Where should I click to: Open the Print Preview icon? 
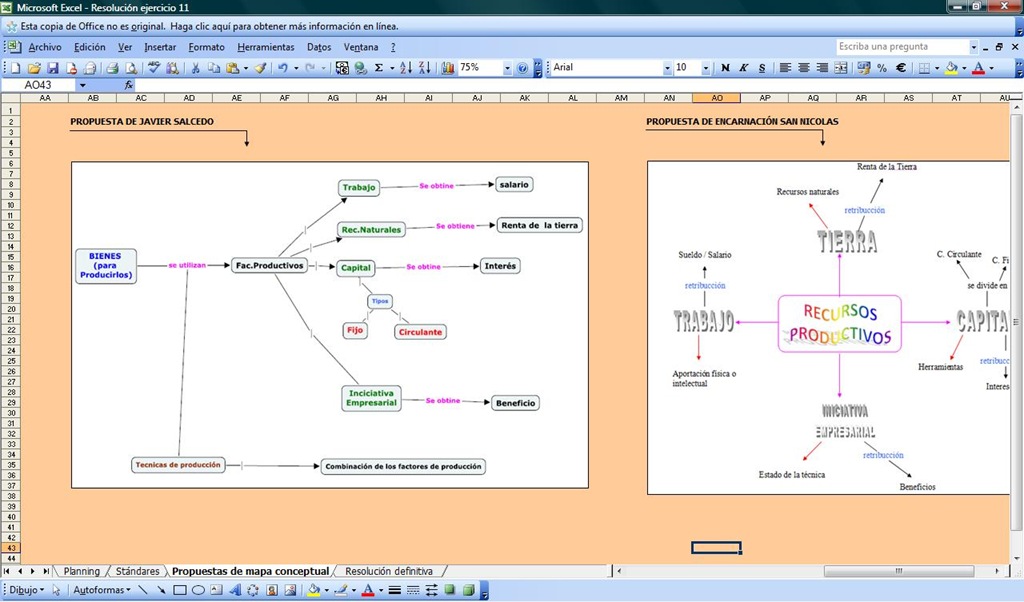[x=131, y=68]
